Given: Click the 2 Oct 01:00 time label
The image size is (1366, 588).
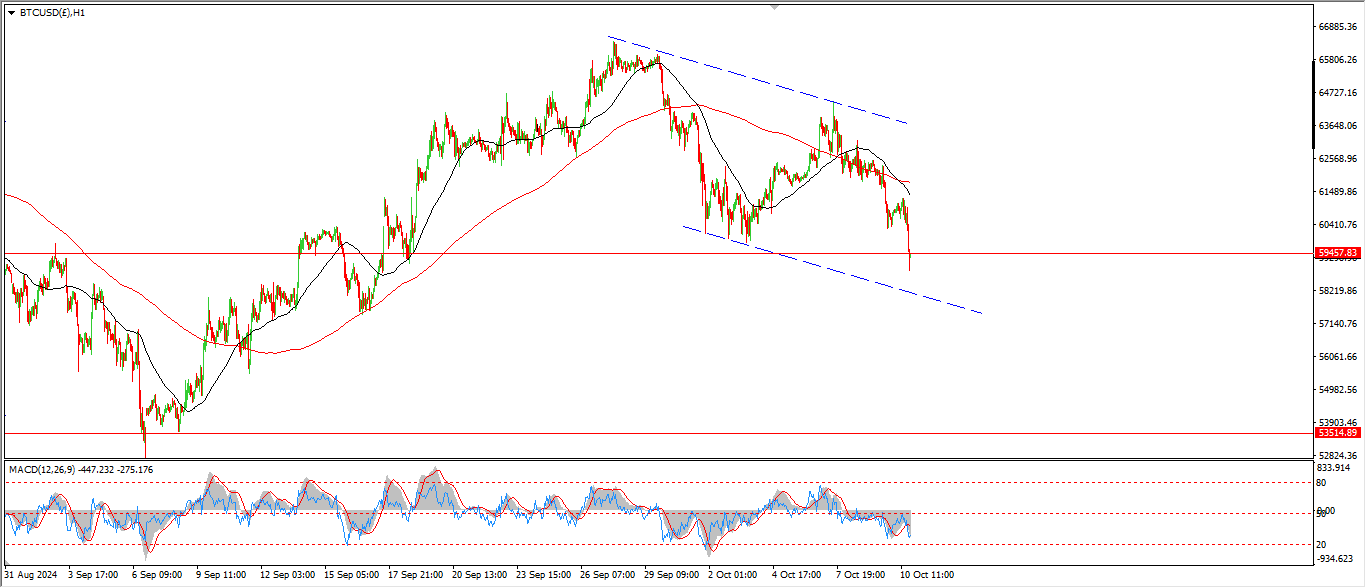Looking at the screenshot, I should (735, 575).
